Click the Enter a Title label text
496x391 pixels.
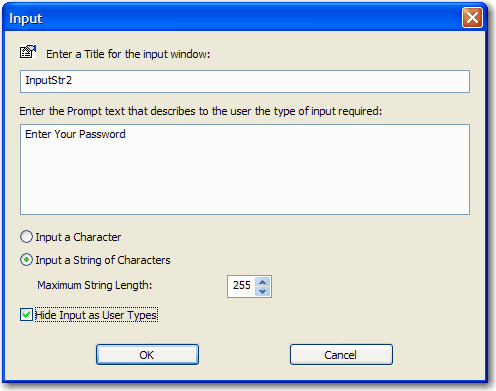tap(128, 54)
